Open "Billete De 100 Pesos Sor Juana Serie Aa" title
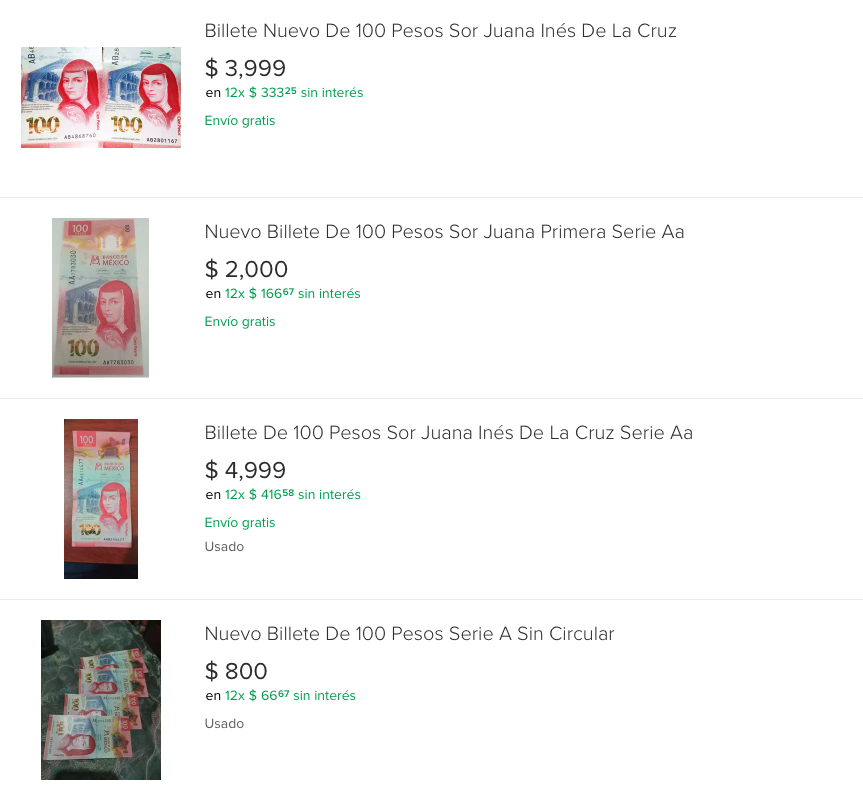The width and height of the screenshot is (863, 794). (x=448, y=433)
